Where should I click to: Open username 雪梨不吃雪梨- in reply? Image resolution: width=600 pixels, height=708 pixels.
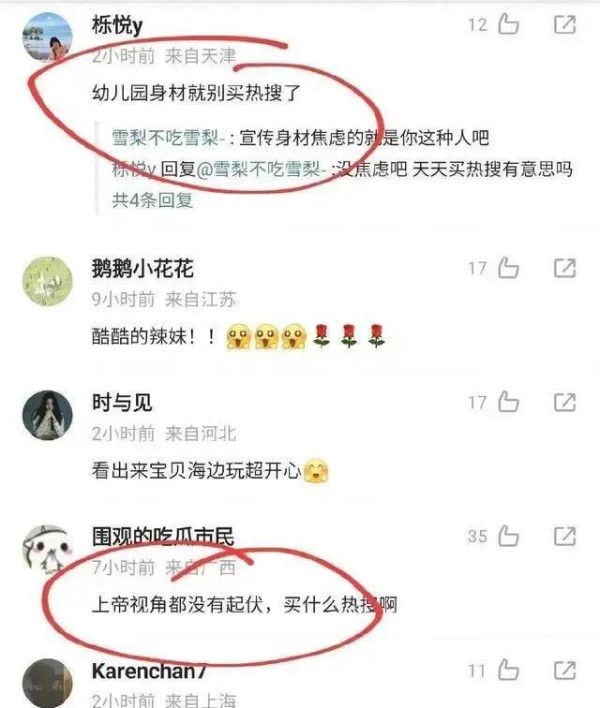[168, 138]
